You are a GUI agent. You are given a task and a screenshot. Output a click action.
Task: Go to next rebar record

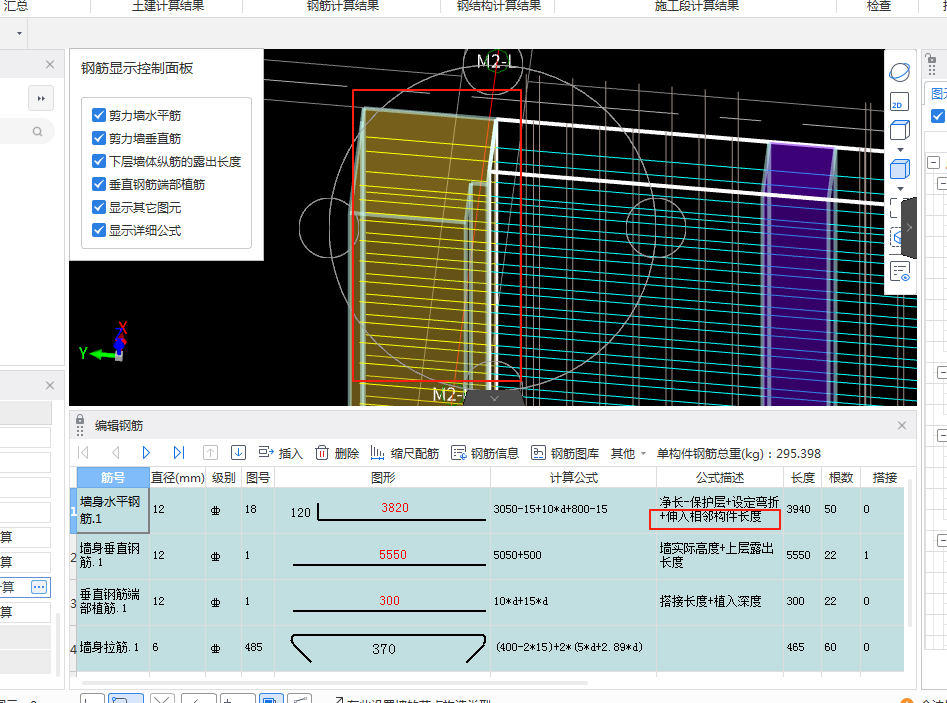pyautogui.click(x=146, y=452)
